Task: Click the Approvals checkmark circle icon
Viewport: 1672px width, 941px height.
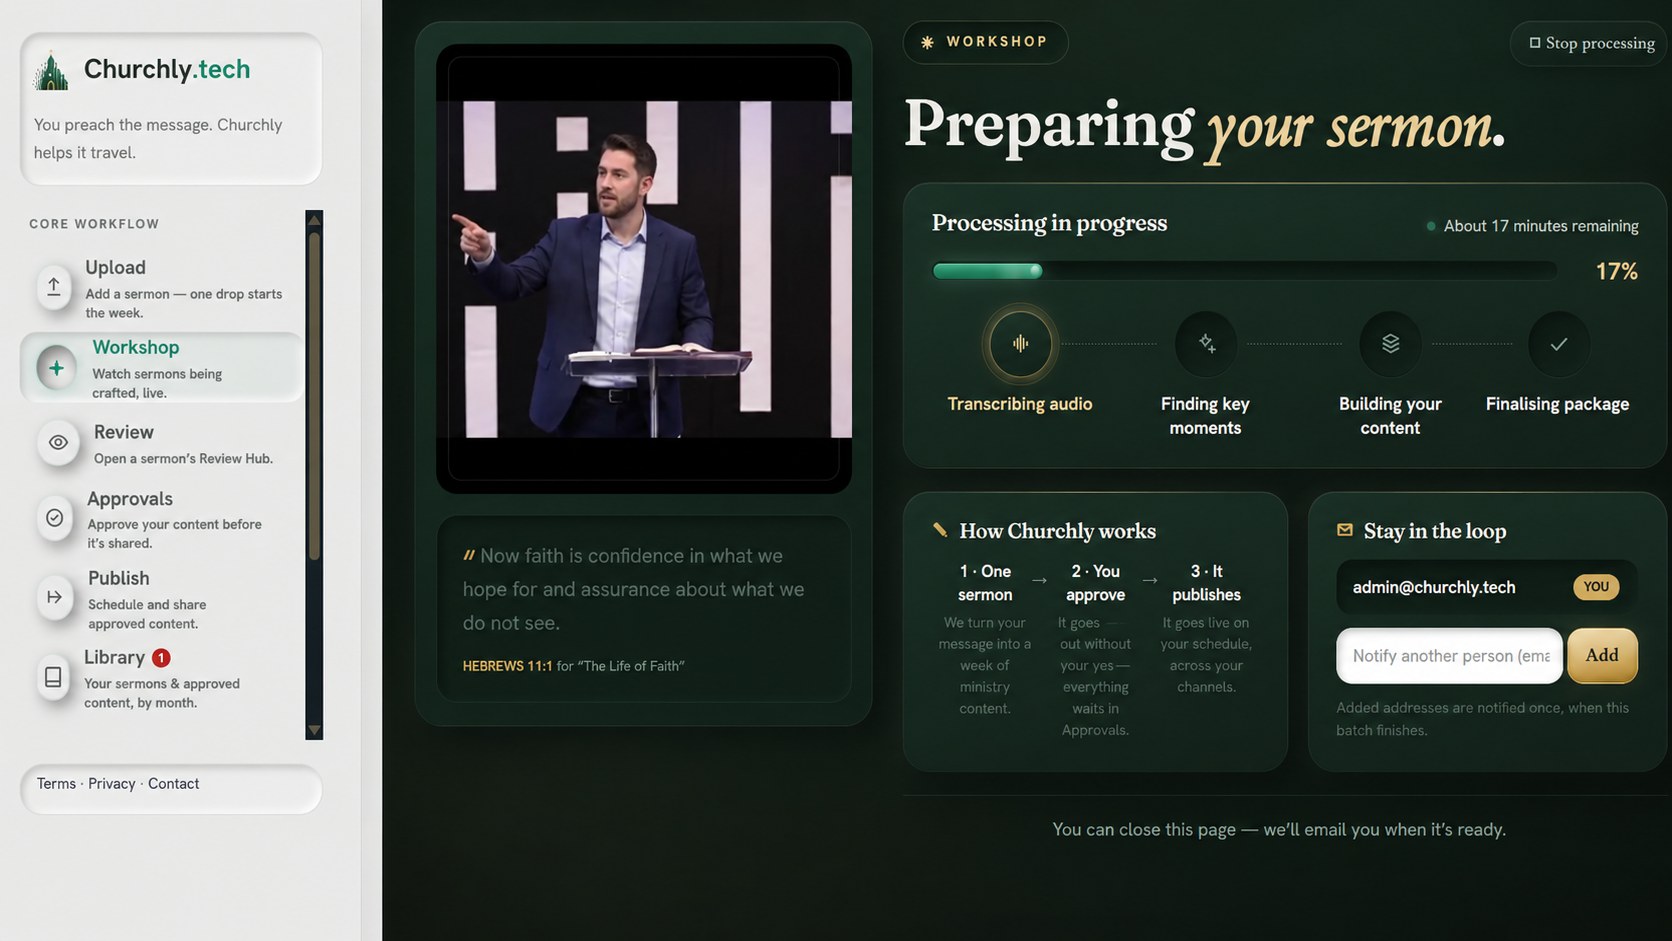Action: pos(54,517)
